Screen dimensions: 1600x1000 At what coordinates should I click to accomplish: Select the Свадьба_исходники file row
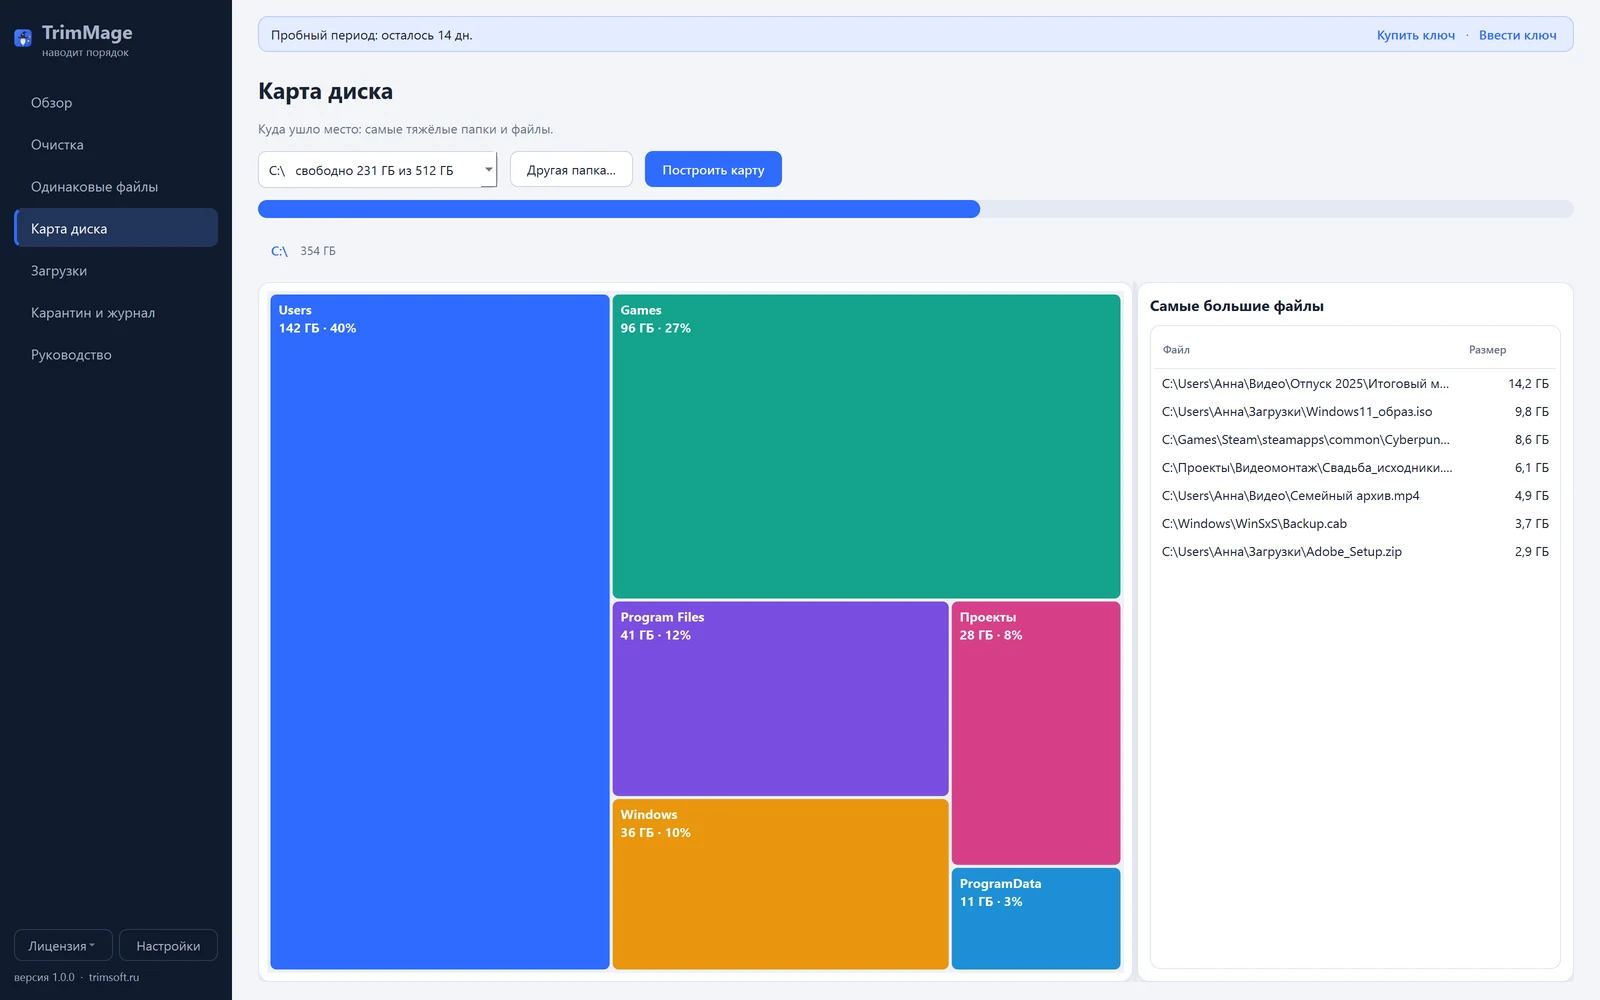coord(1355,468)
